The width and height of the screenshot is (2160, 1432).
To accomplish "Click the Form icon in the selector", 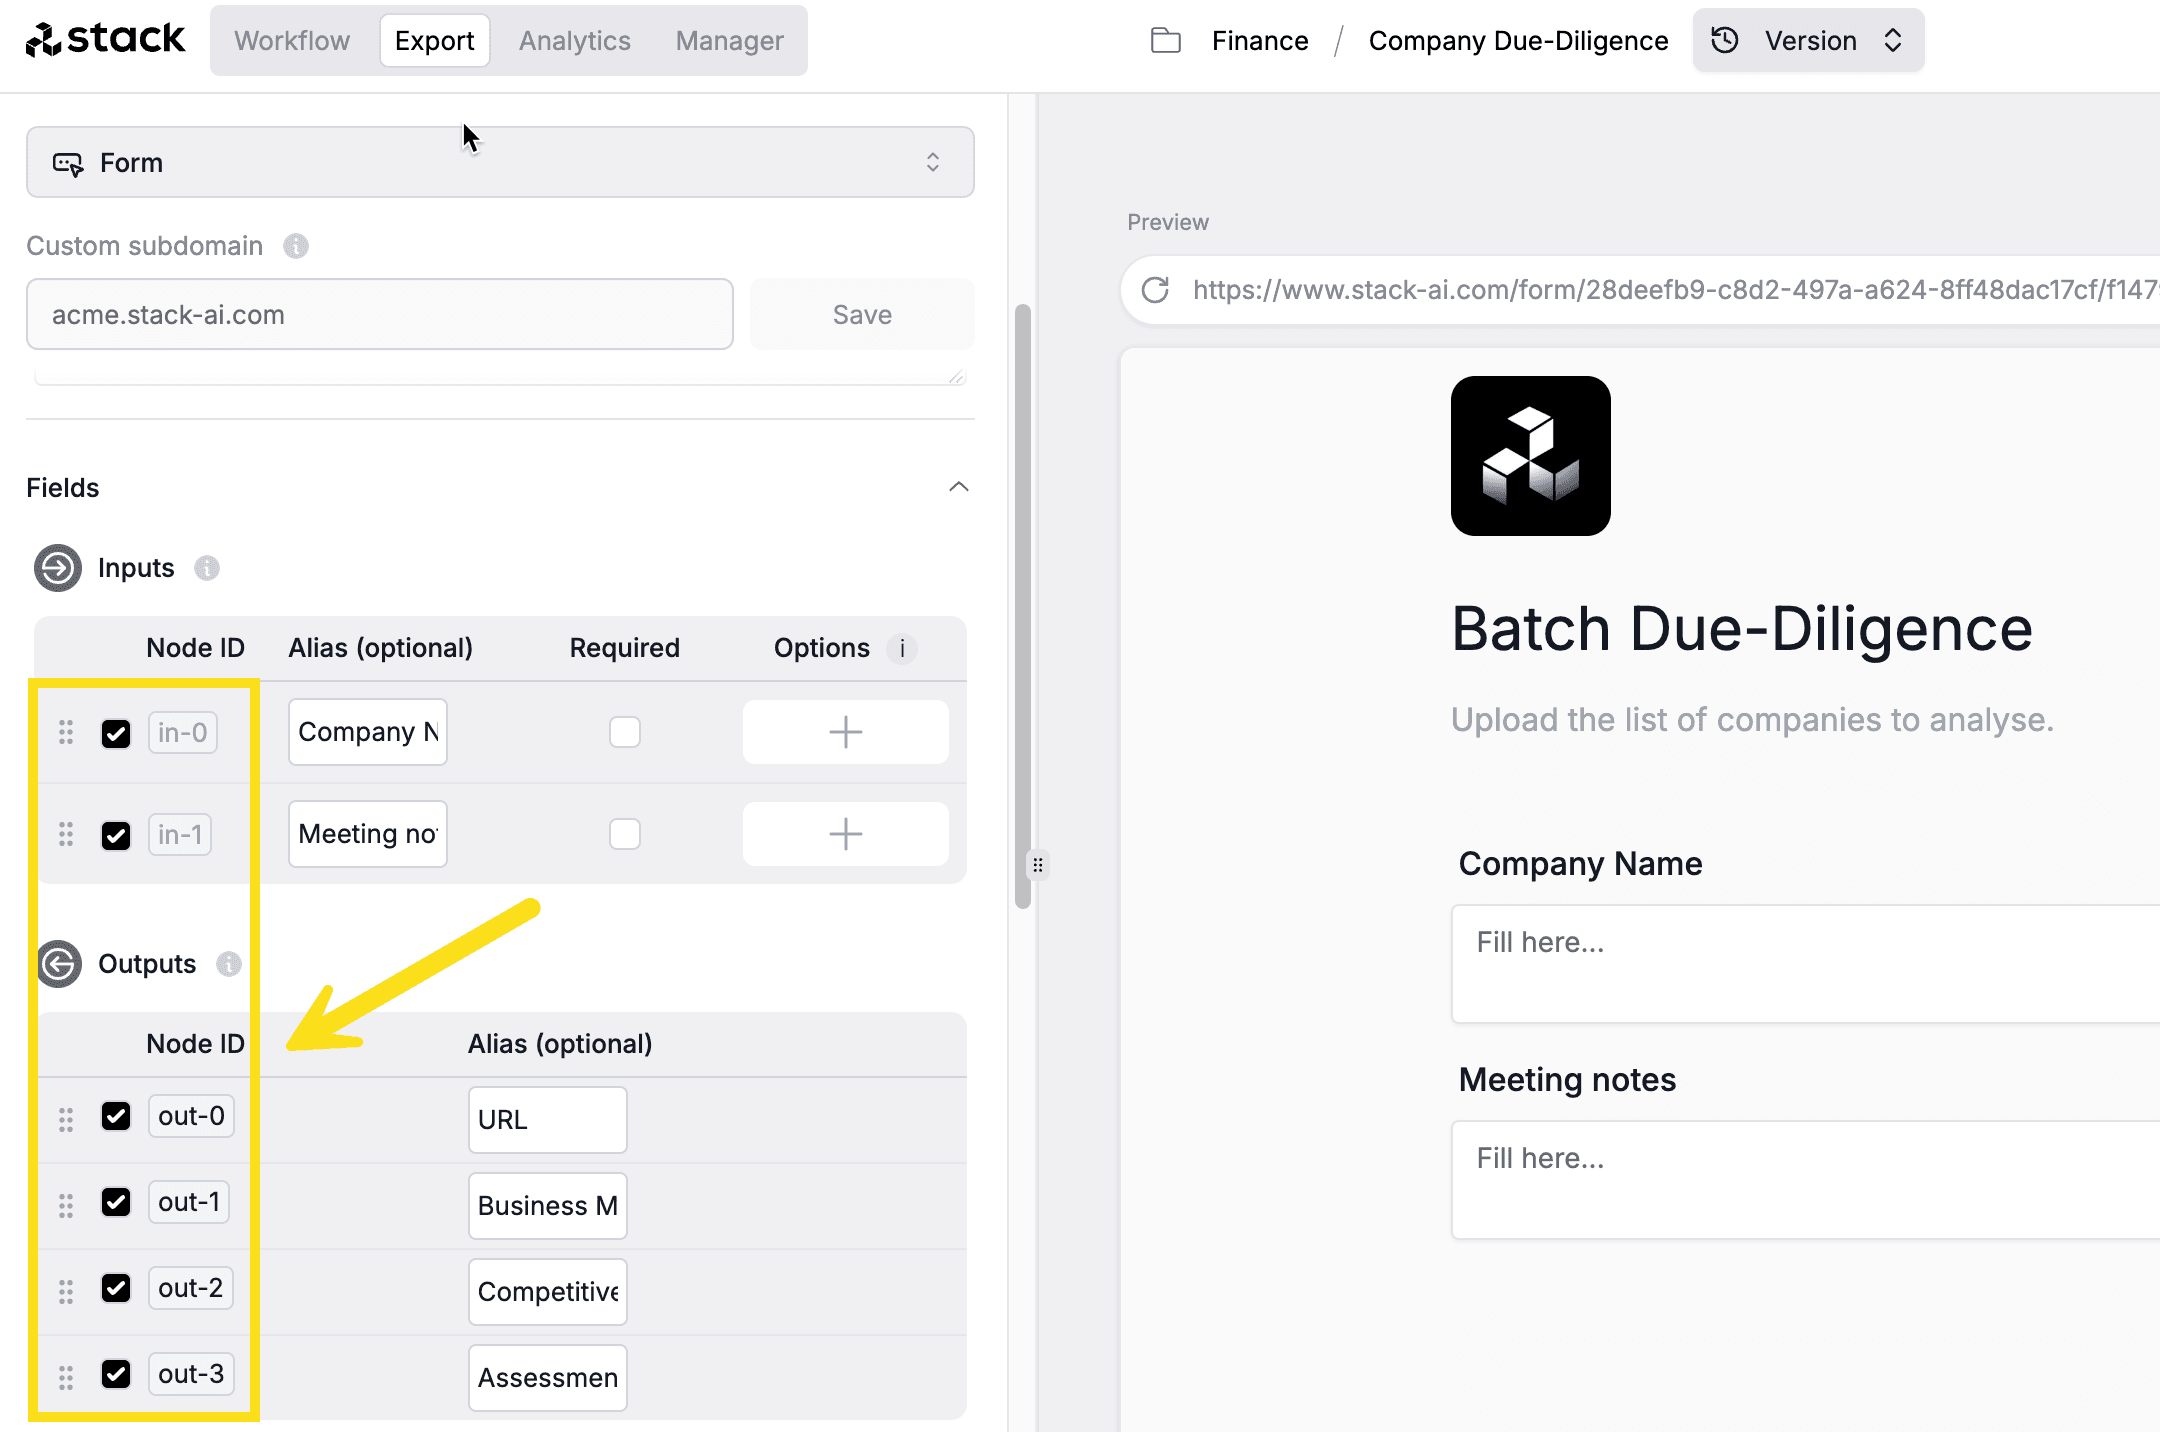I will [68, 163].
